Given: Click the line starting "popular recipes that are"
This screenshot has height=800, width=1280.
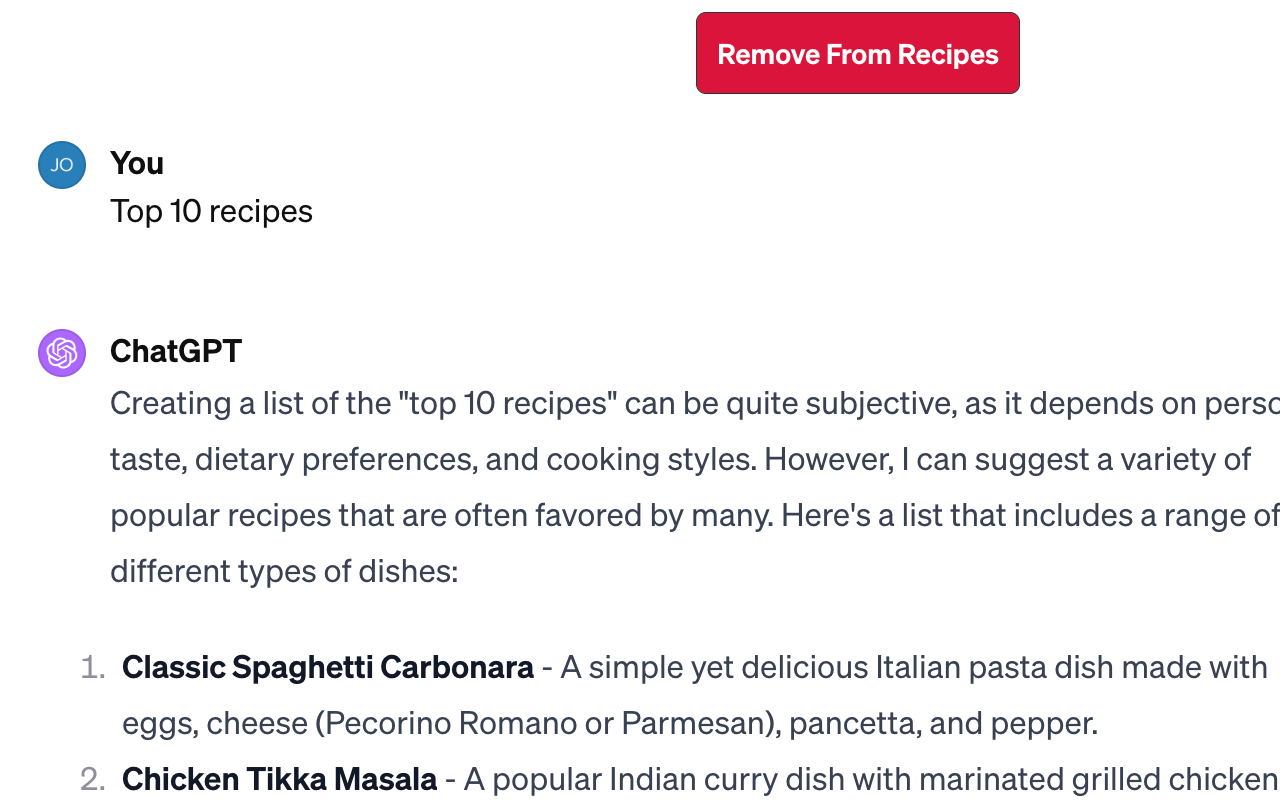Looking at the screenshot, I should (695, 515).
